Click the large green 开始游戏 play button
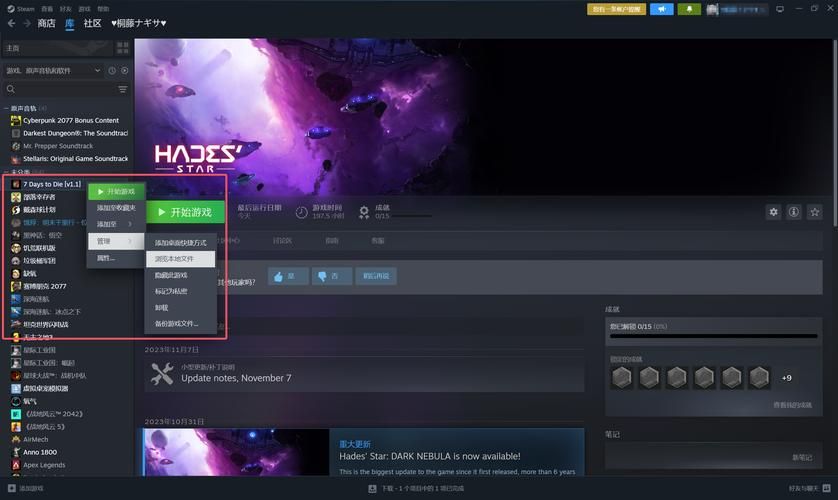The image size is (838, 500). (x=185, y=212)
